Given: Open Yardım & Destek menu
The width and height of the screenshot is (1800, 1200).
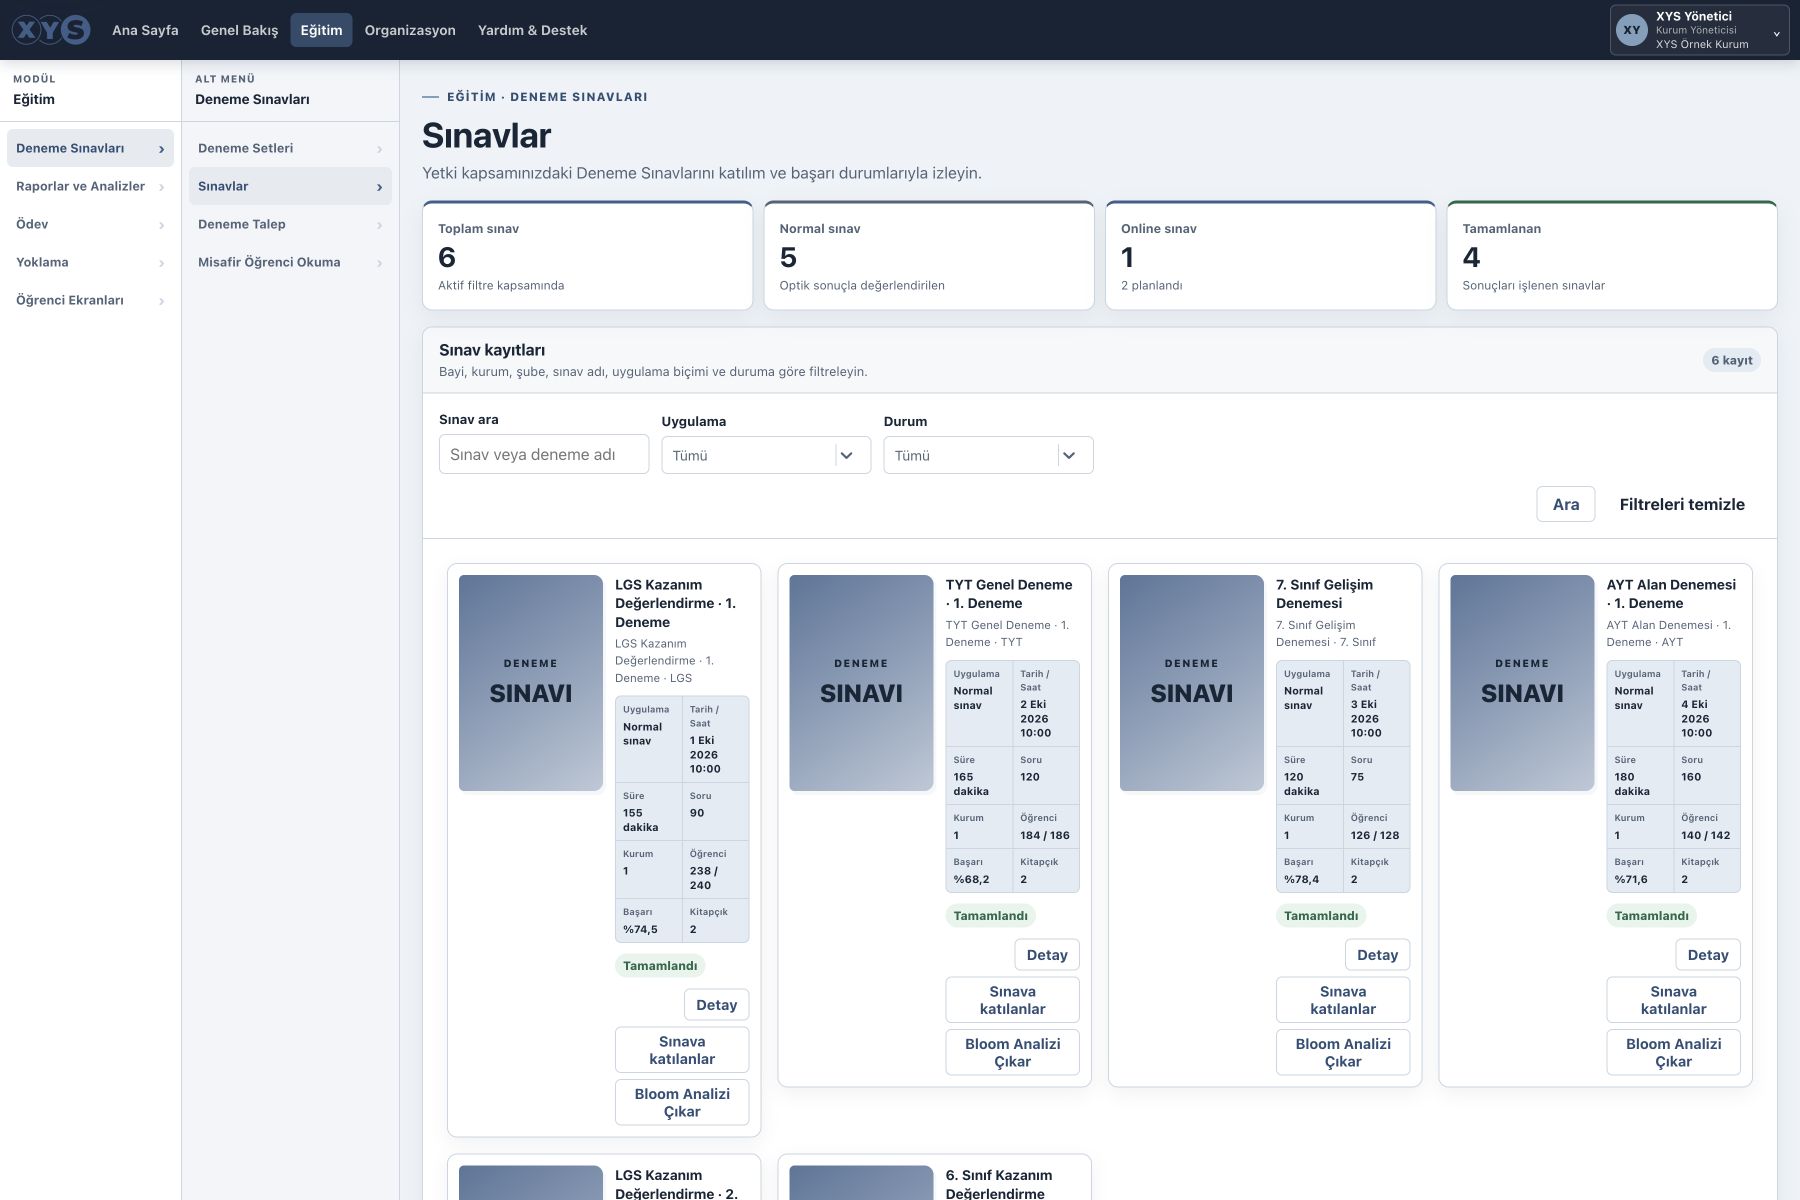Looking at the screenshot, I should tap(532, 30).
